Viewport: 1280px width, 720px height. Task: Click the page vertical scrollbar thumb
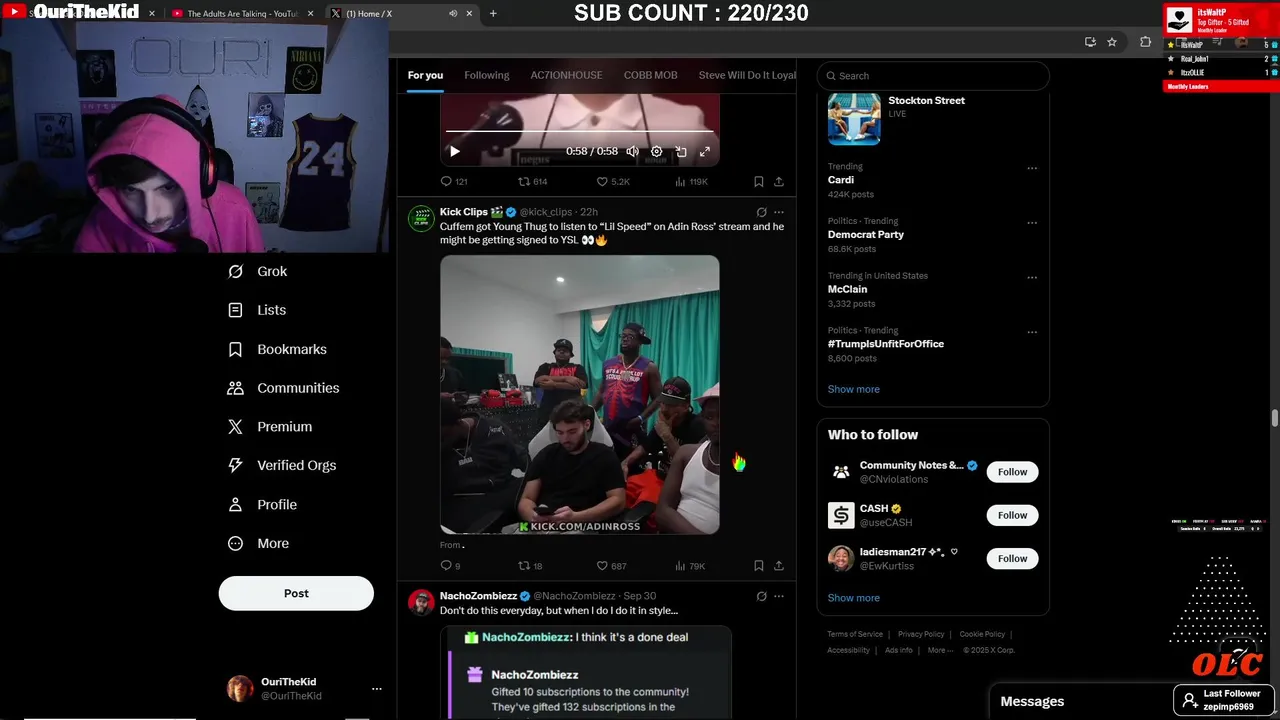click(x=1275, y=418)
